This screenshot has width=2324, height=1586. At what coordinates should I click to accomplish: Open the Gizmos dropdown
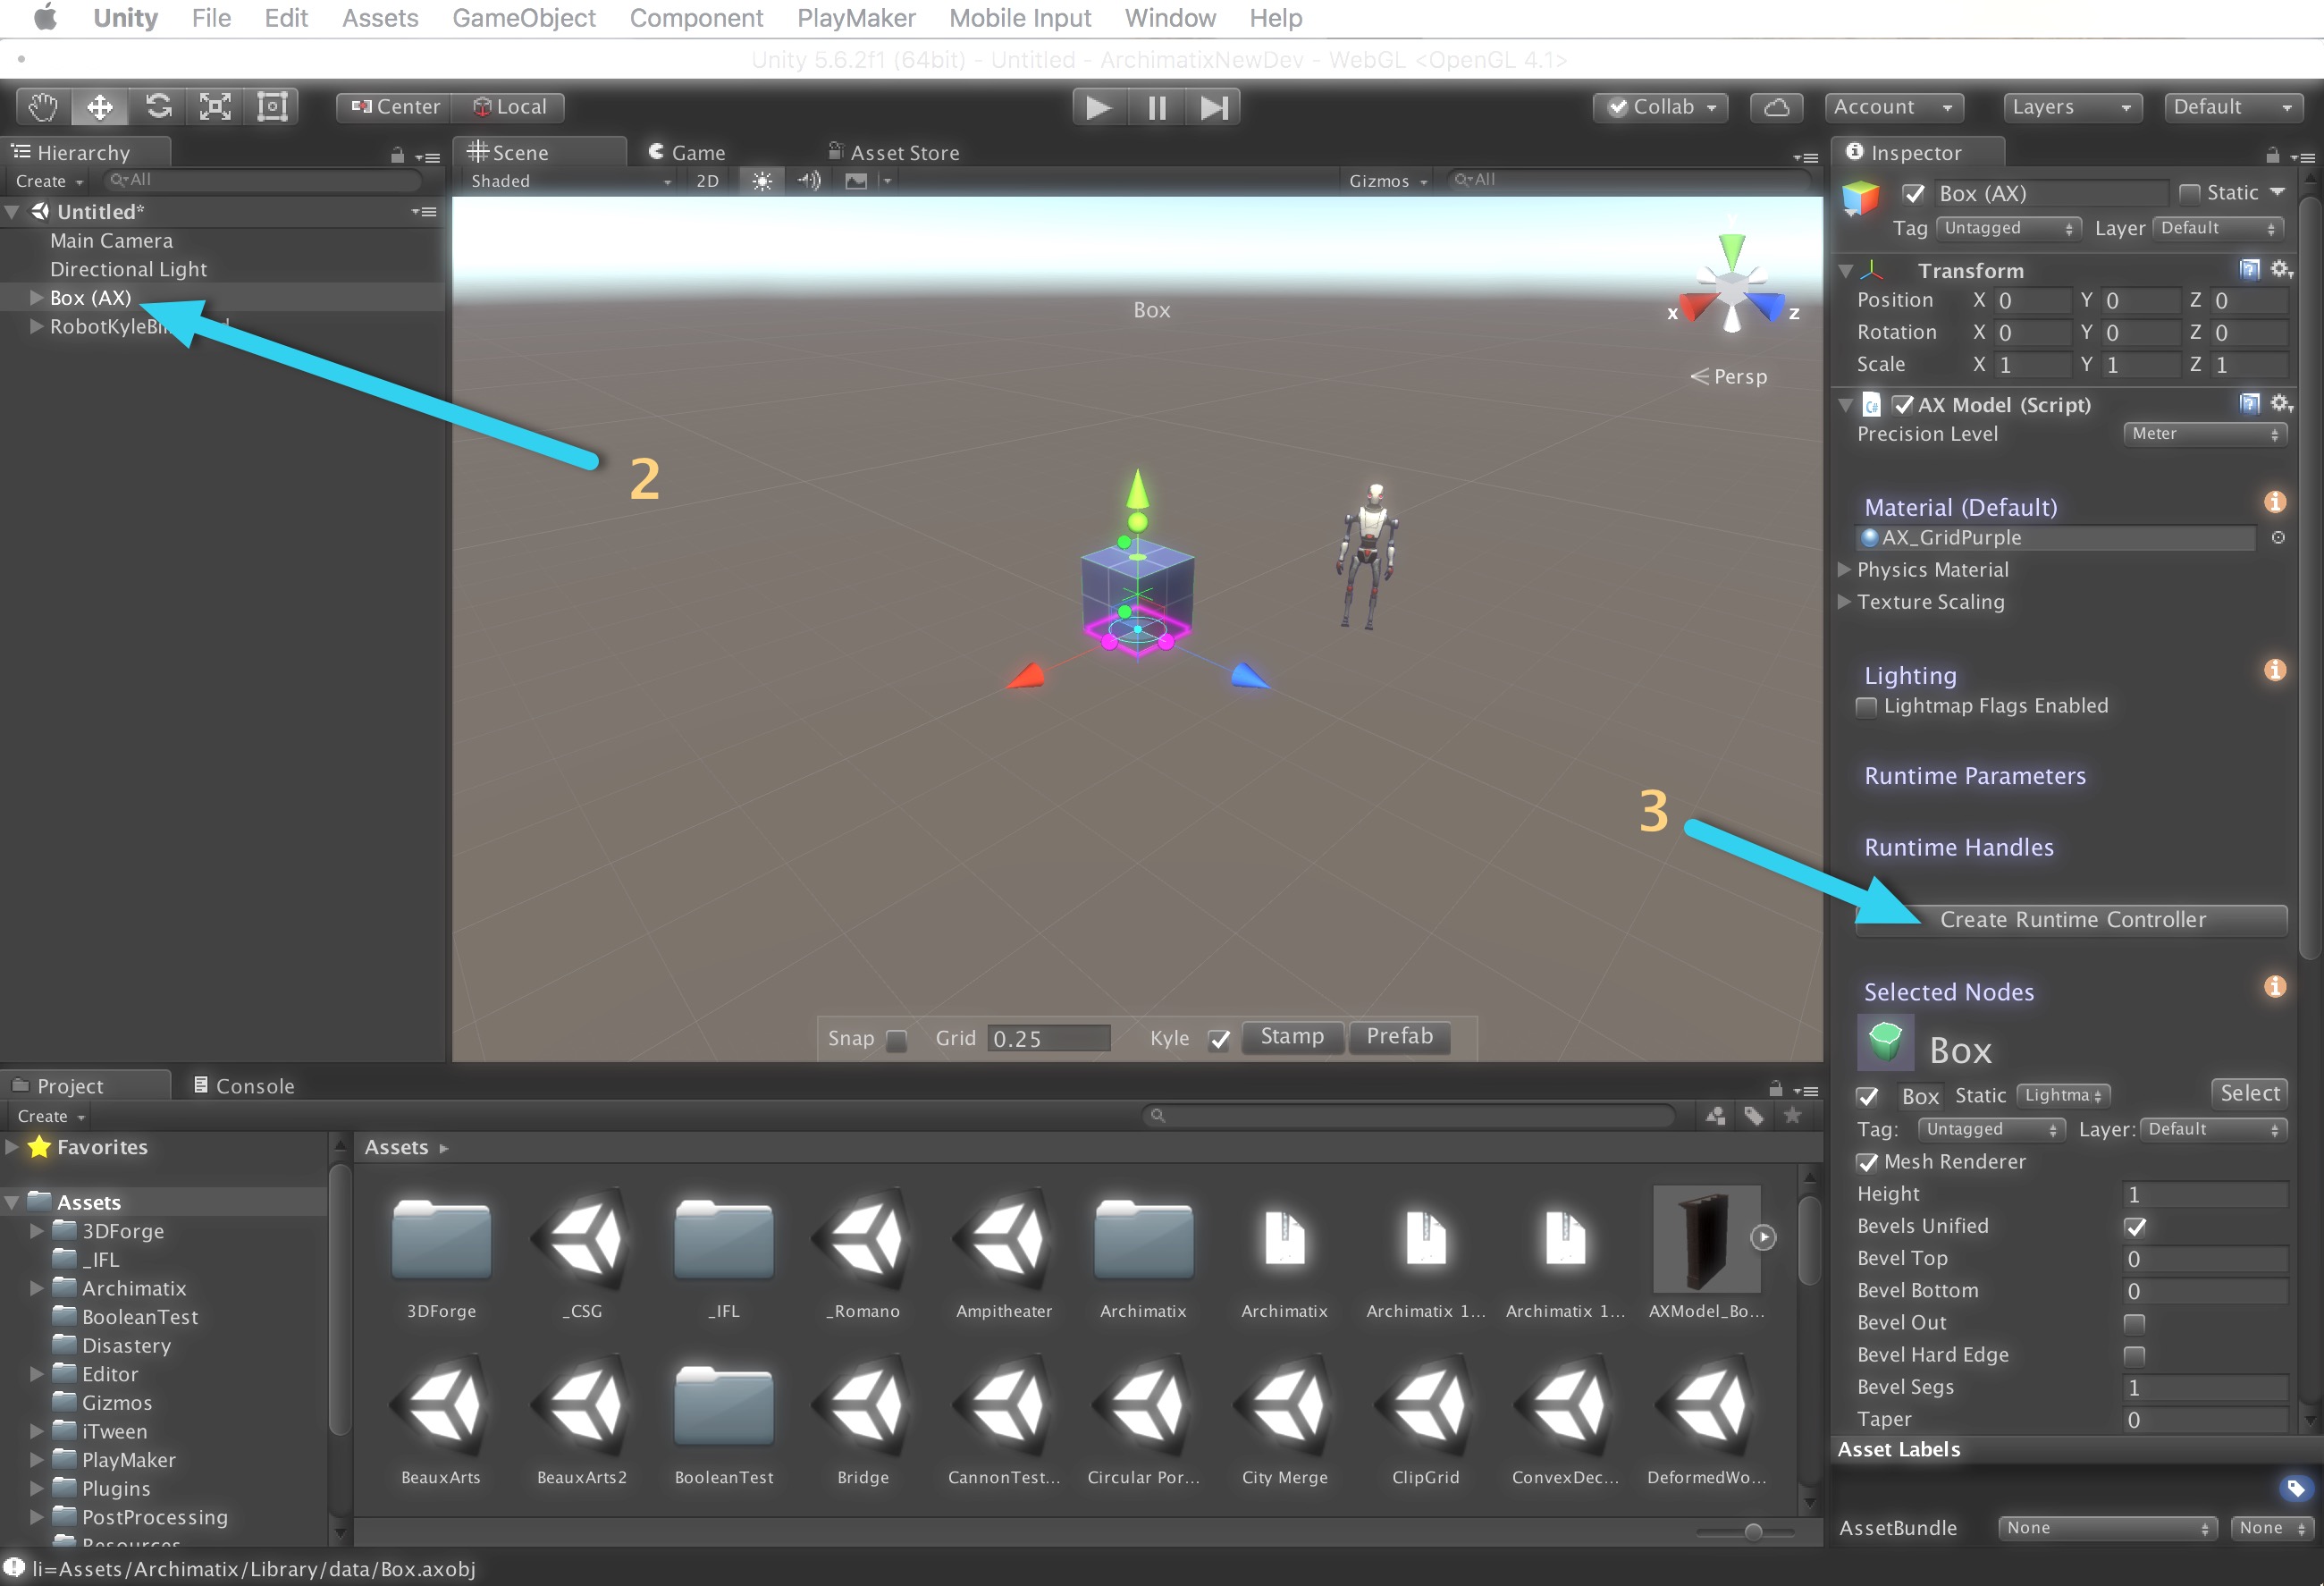(1387, 181)
